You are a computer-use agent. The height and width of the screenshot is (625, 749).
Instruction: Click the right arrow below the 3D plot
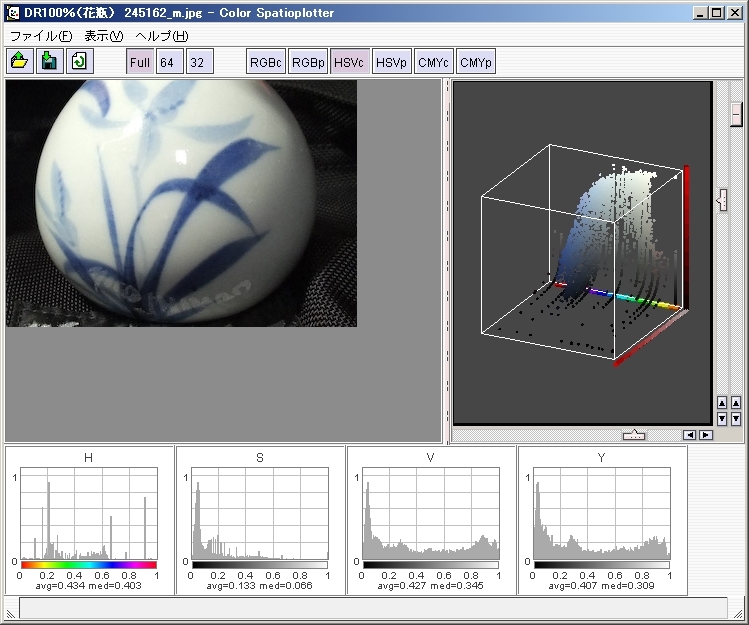coord(705,435)
